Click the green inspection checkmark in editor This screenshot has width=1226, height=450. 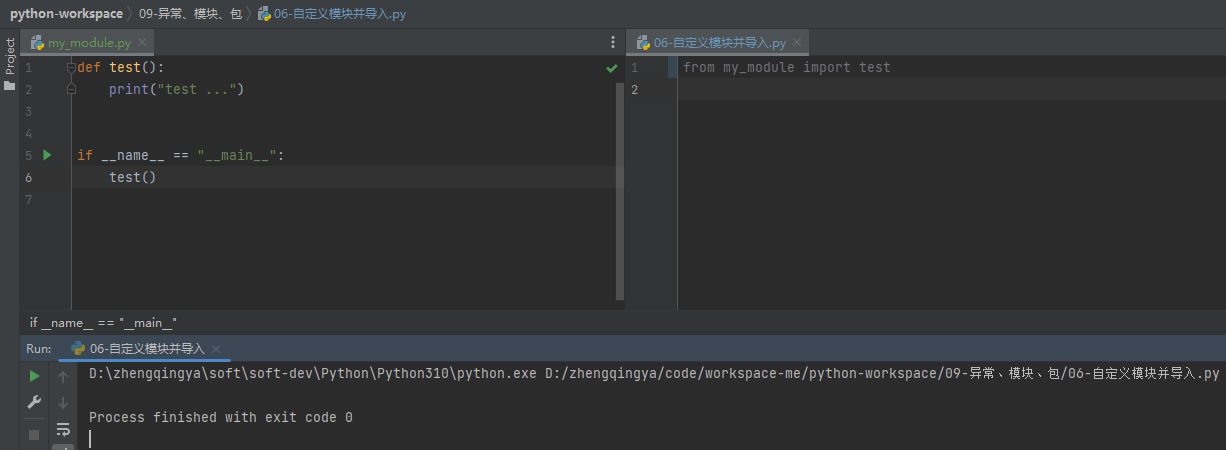point(611,68)
